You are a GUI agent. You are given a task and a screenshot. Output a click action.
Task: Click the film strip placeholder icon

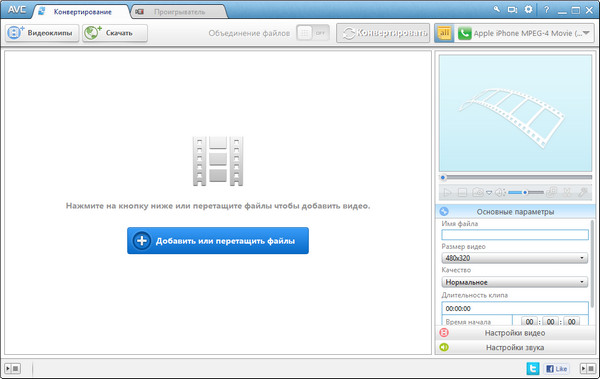218,161
